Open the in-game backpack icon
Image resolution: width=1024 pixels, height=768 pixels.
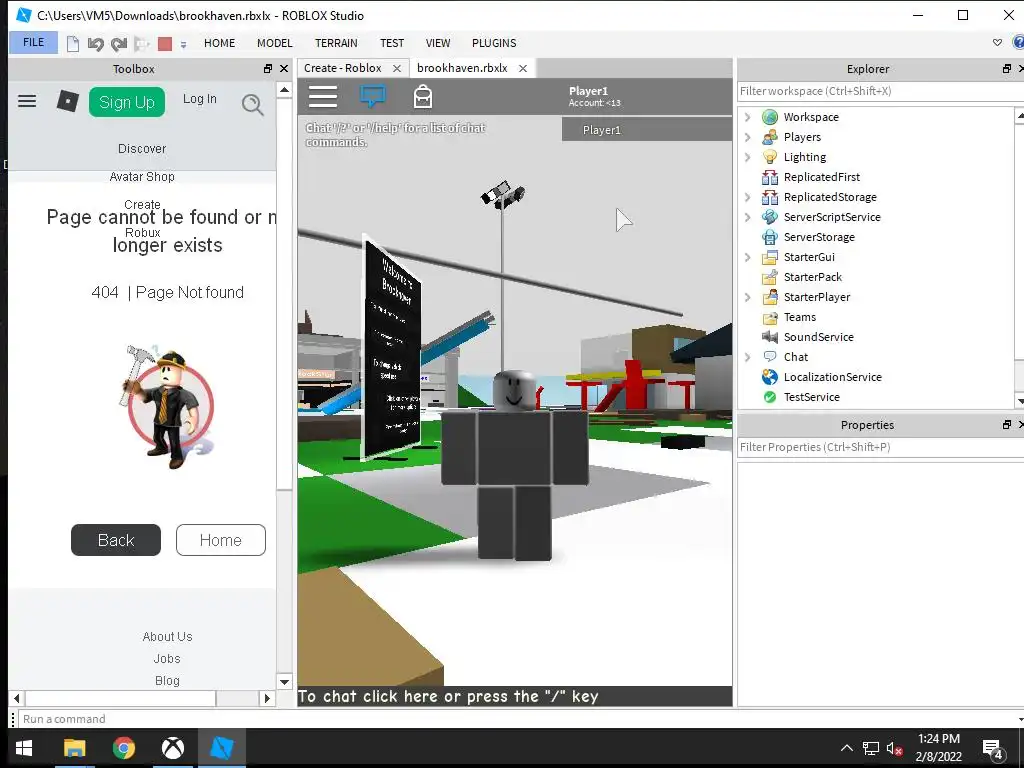point(423,97)
